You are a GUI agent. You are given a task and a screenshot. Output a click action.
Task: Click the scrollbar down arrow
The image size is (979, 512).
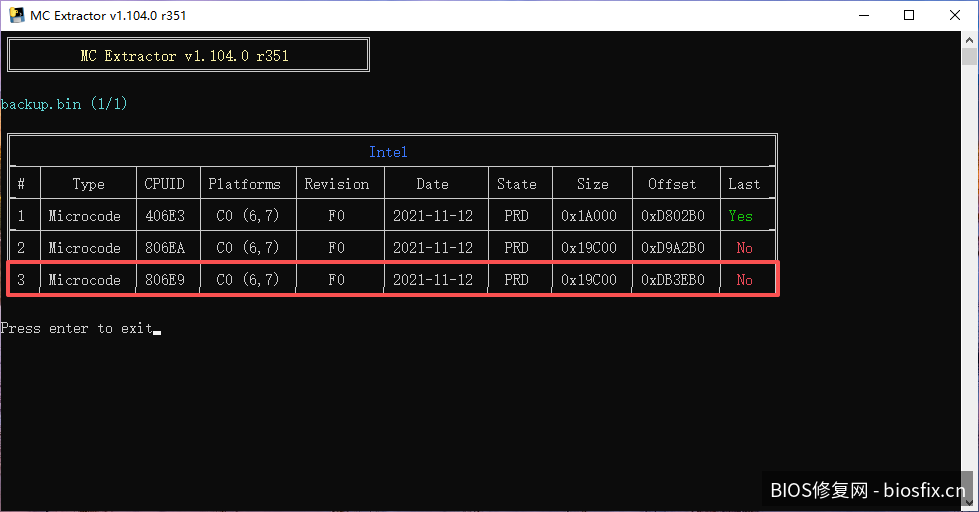[x=969, y=502]
